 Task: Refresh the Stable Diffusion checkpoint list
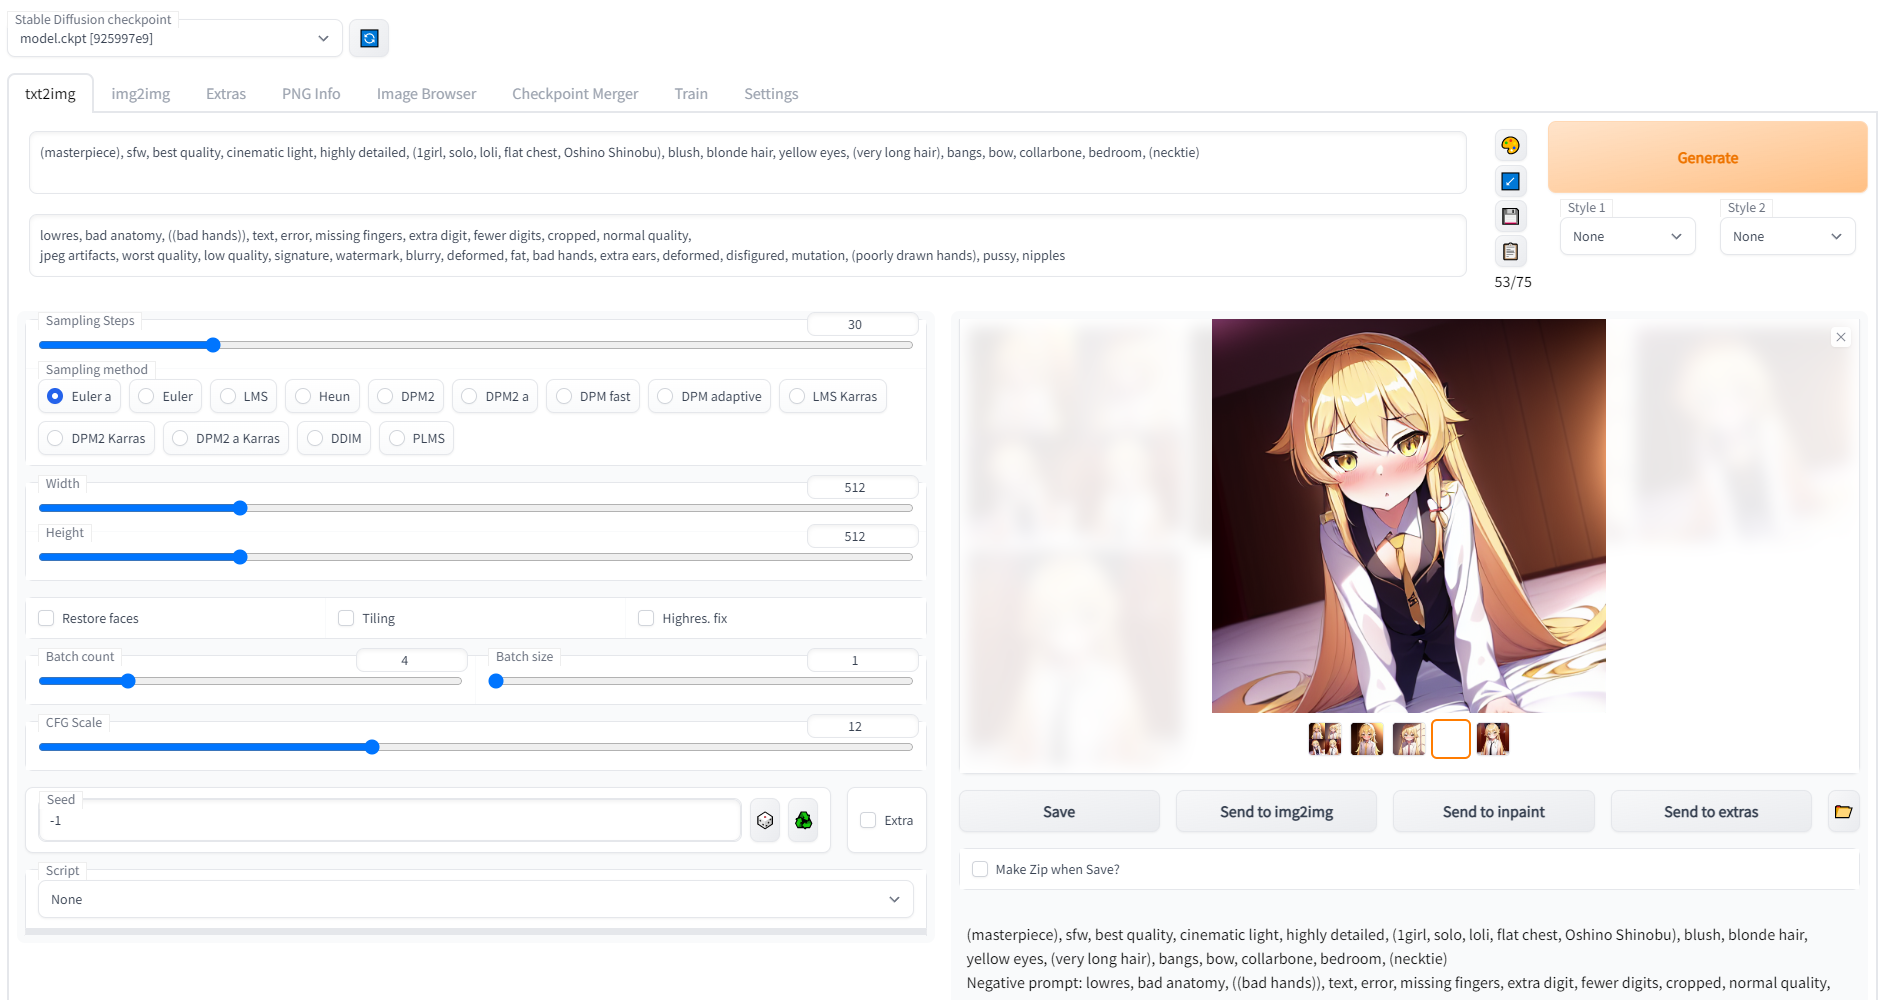pyautogui.click(x=369, y=38)
